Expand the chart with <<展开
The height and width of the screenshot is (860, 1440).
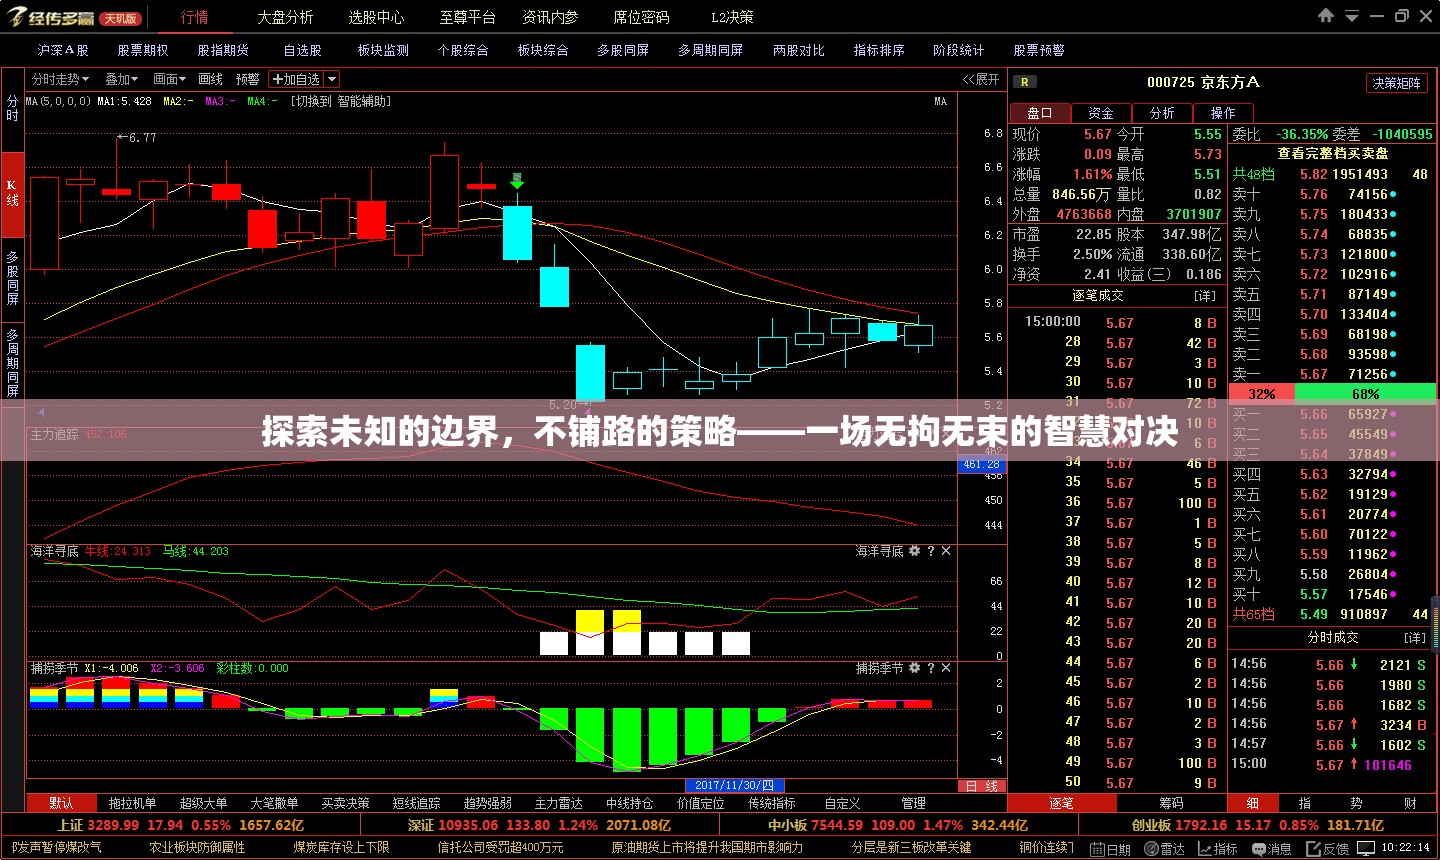pyautogui.click(x=981, y=79)
